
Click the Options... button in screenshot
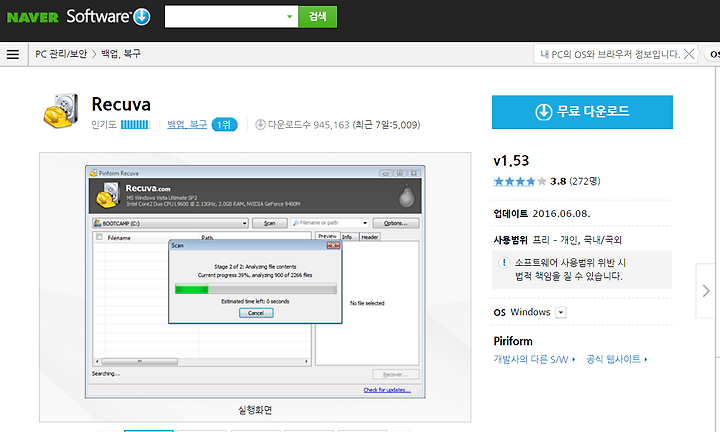pyautogui.click(x=396, y=223)
